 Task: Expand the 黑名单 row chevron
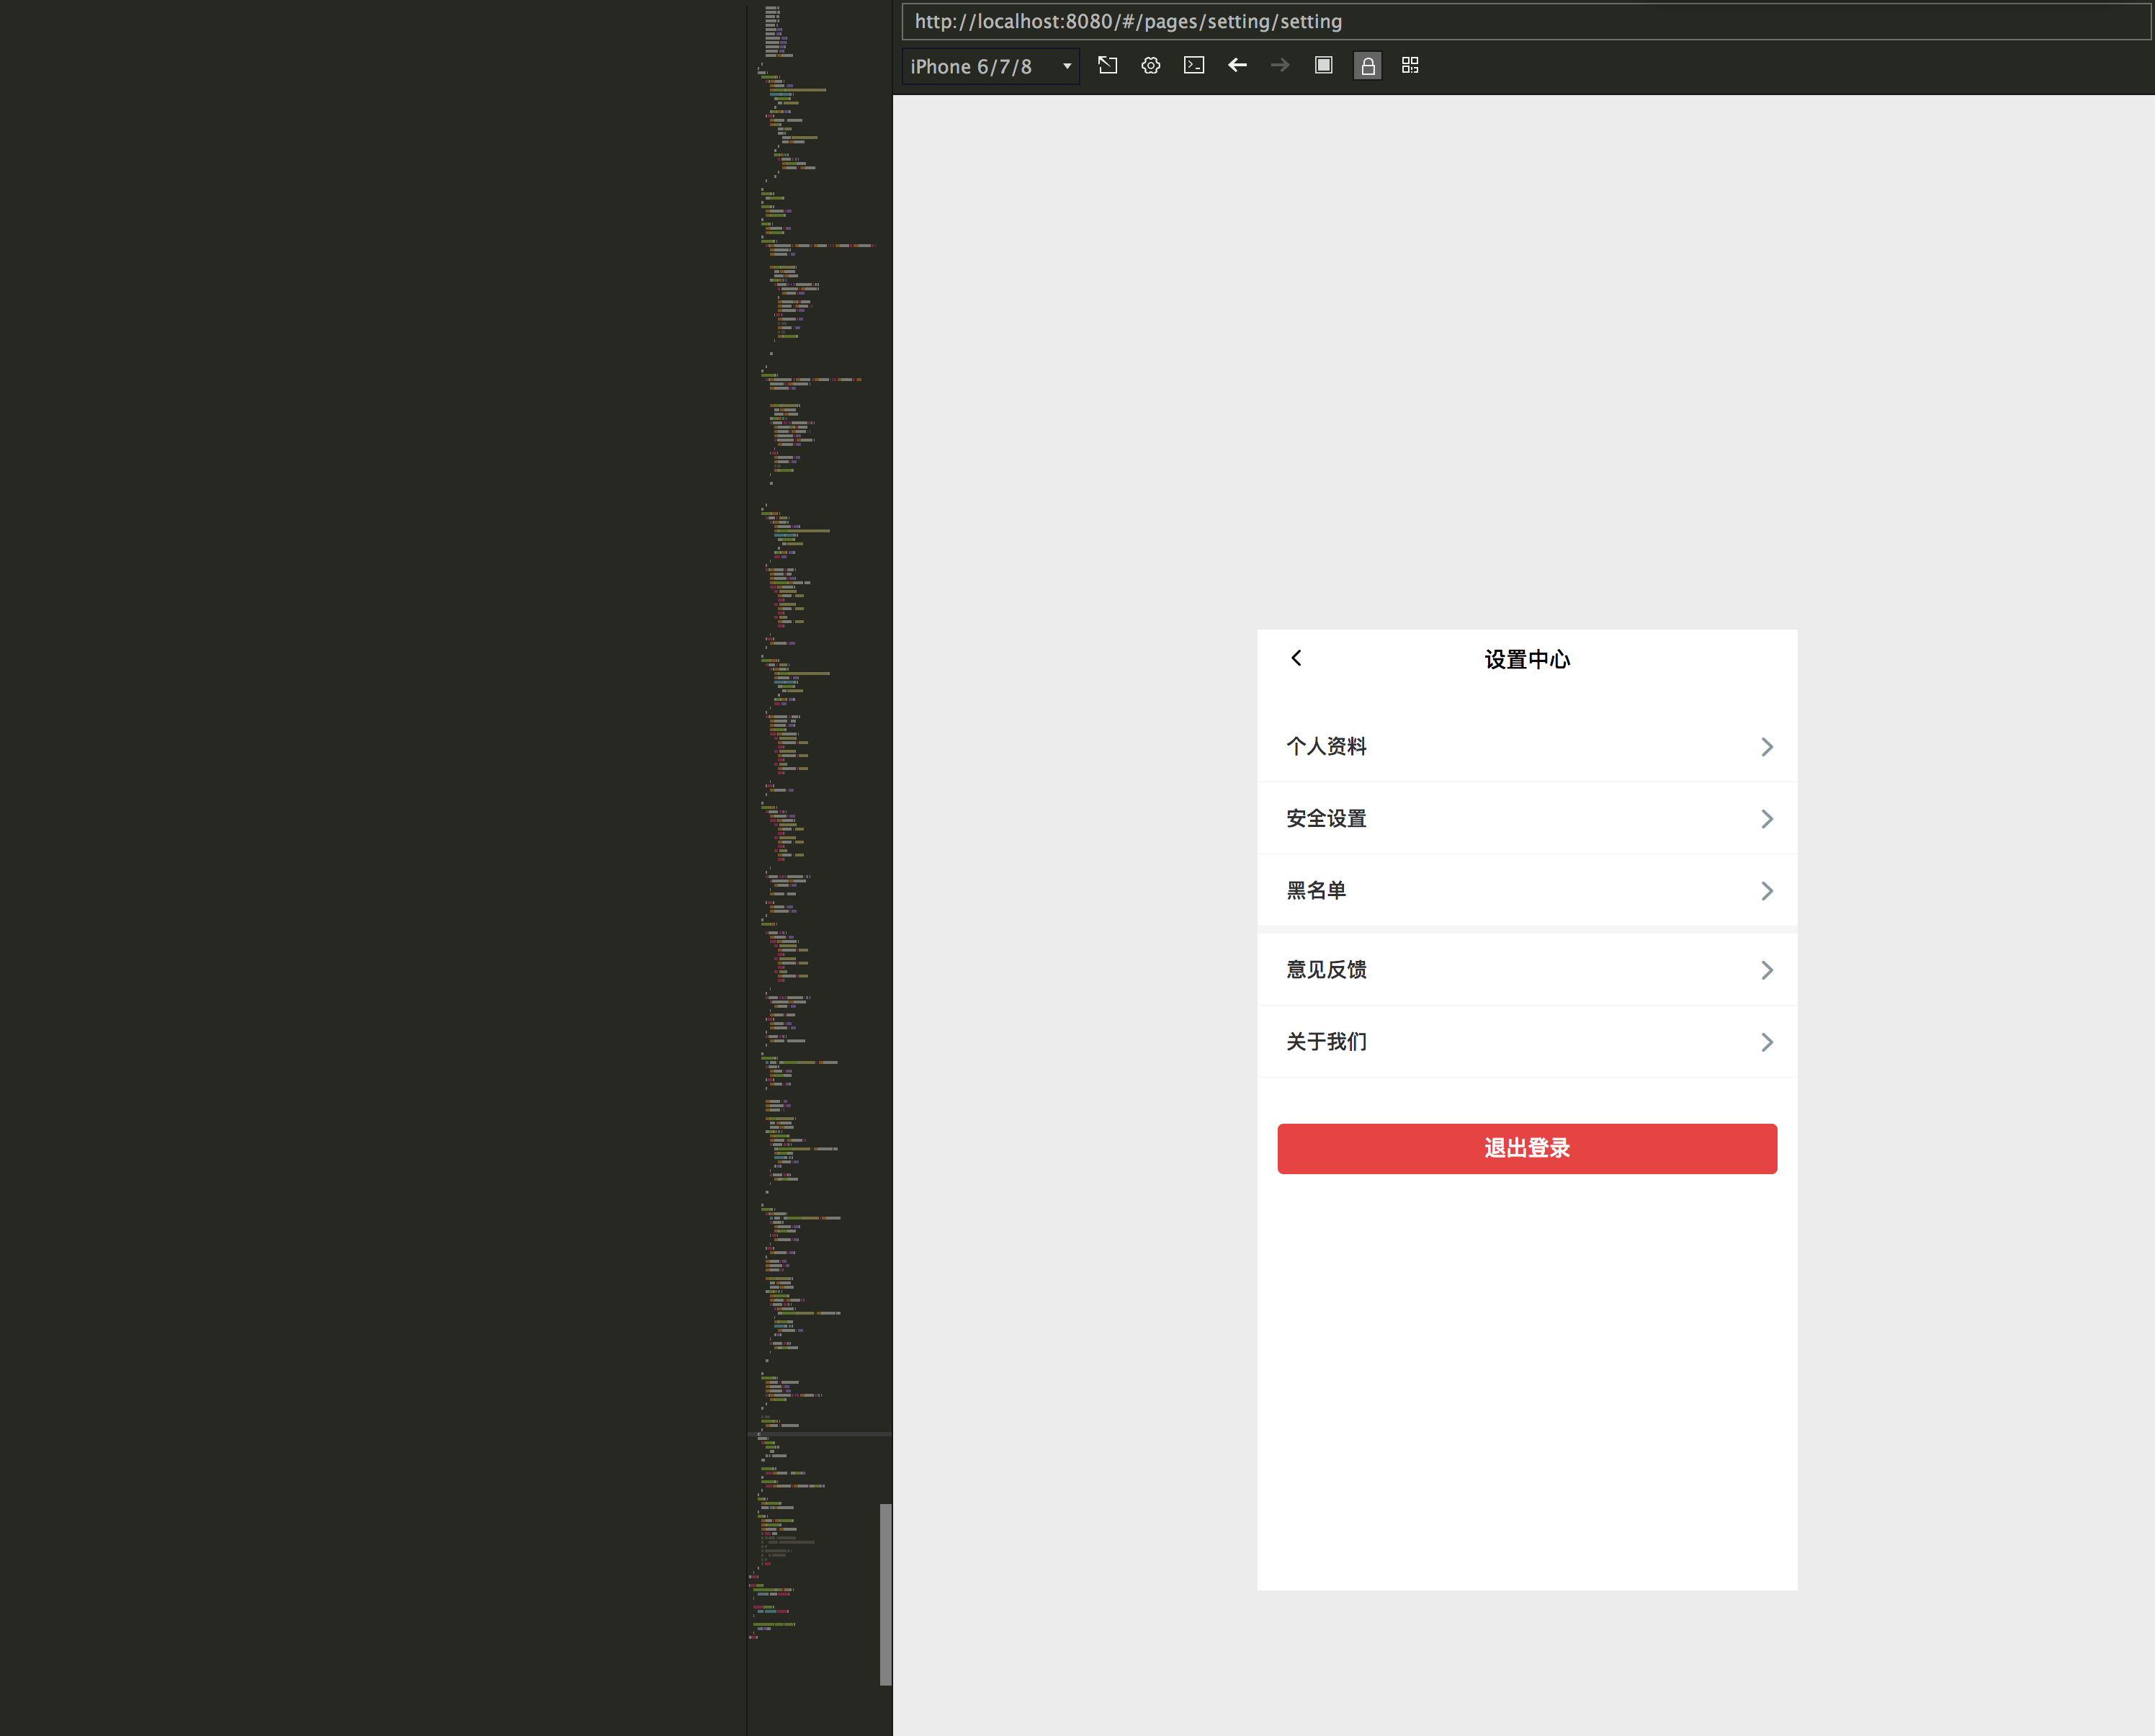coord(1766,891)
